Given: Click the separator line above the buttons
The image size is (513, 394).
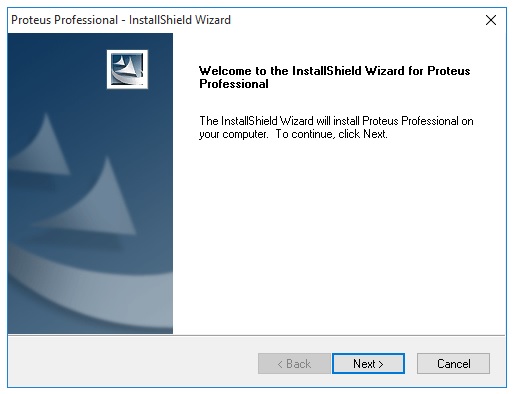Looking at the screenshot, I should point(256,335).
